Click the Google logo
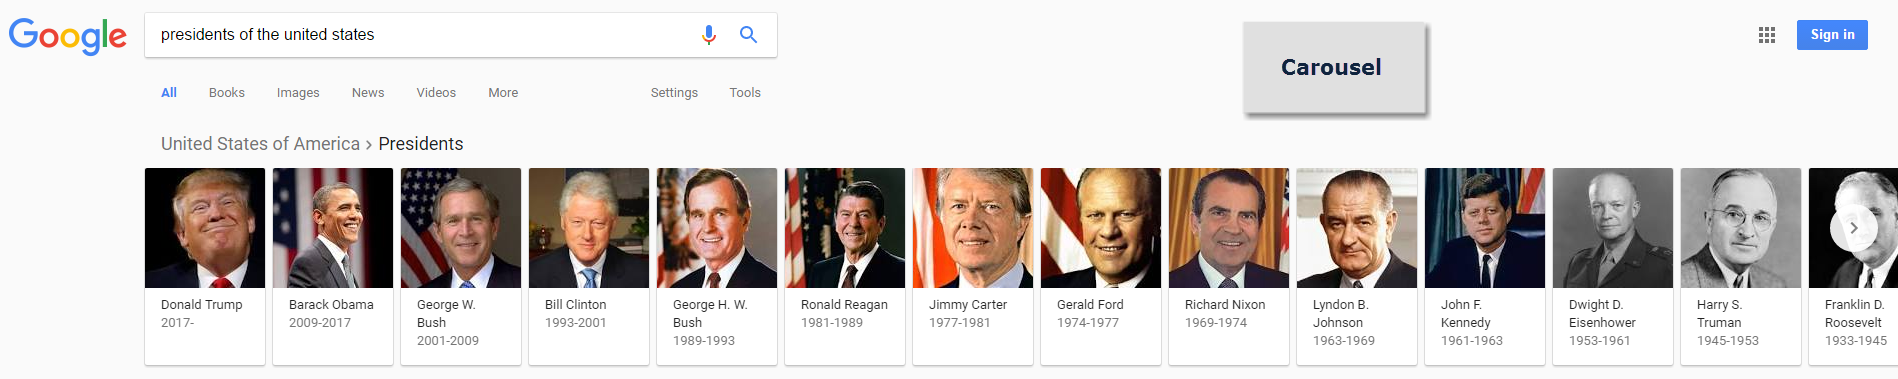The height and width of the screenshot is (379, 1898). (68, 36)
